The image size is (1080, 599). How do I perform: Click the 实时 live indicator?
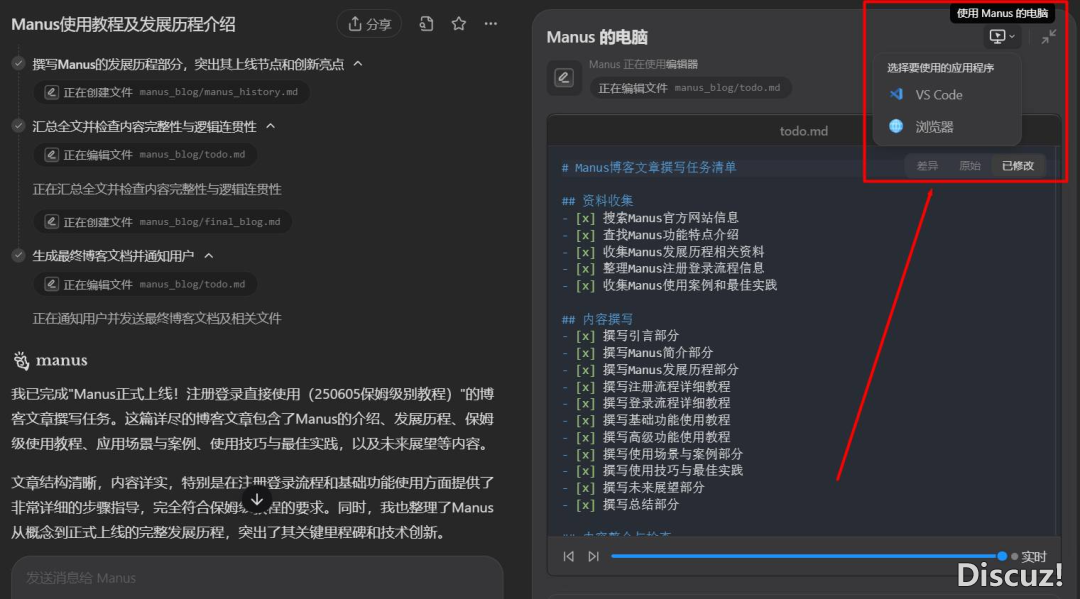(x=1028, y=556)
